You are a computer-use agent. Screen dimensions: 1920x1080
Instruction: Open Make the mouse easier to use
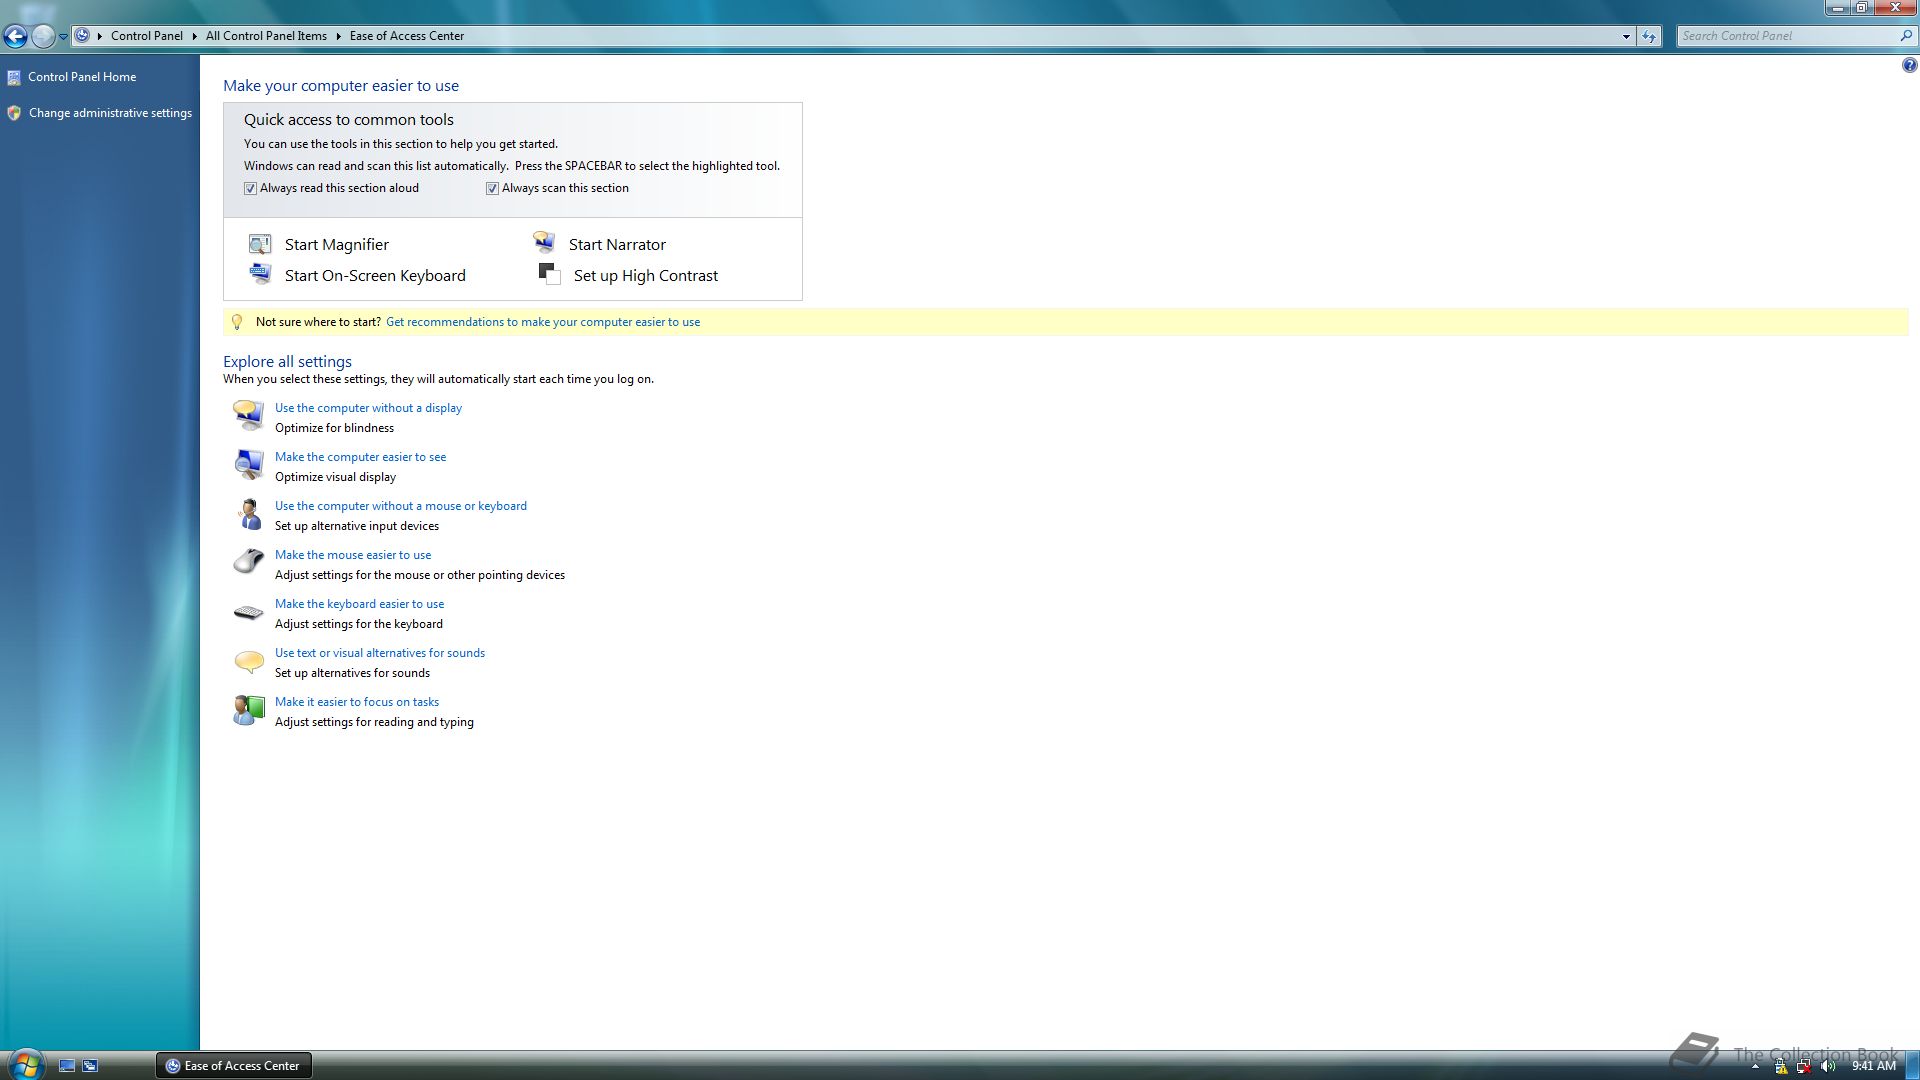[x=353, y=555]
